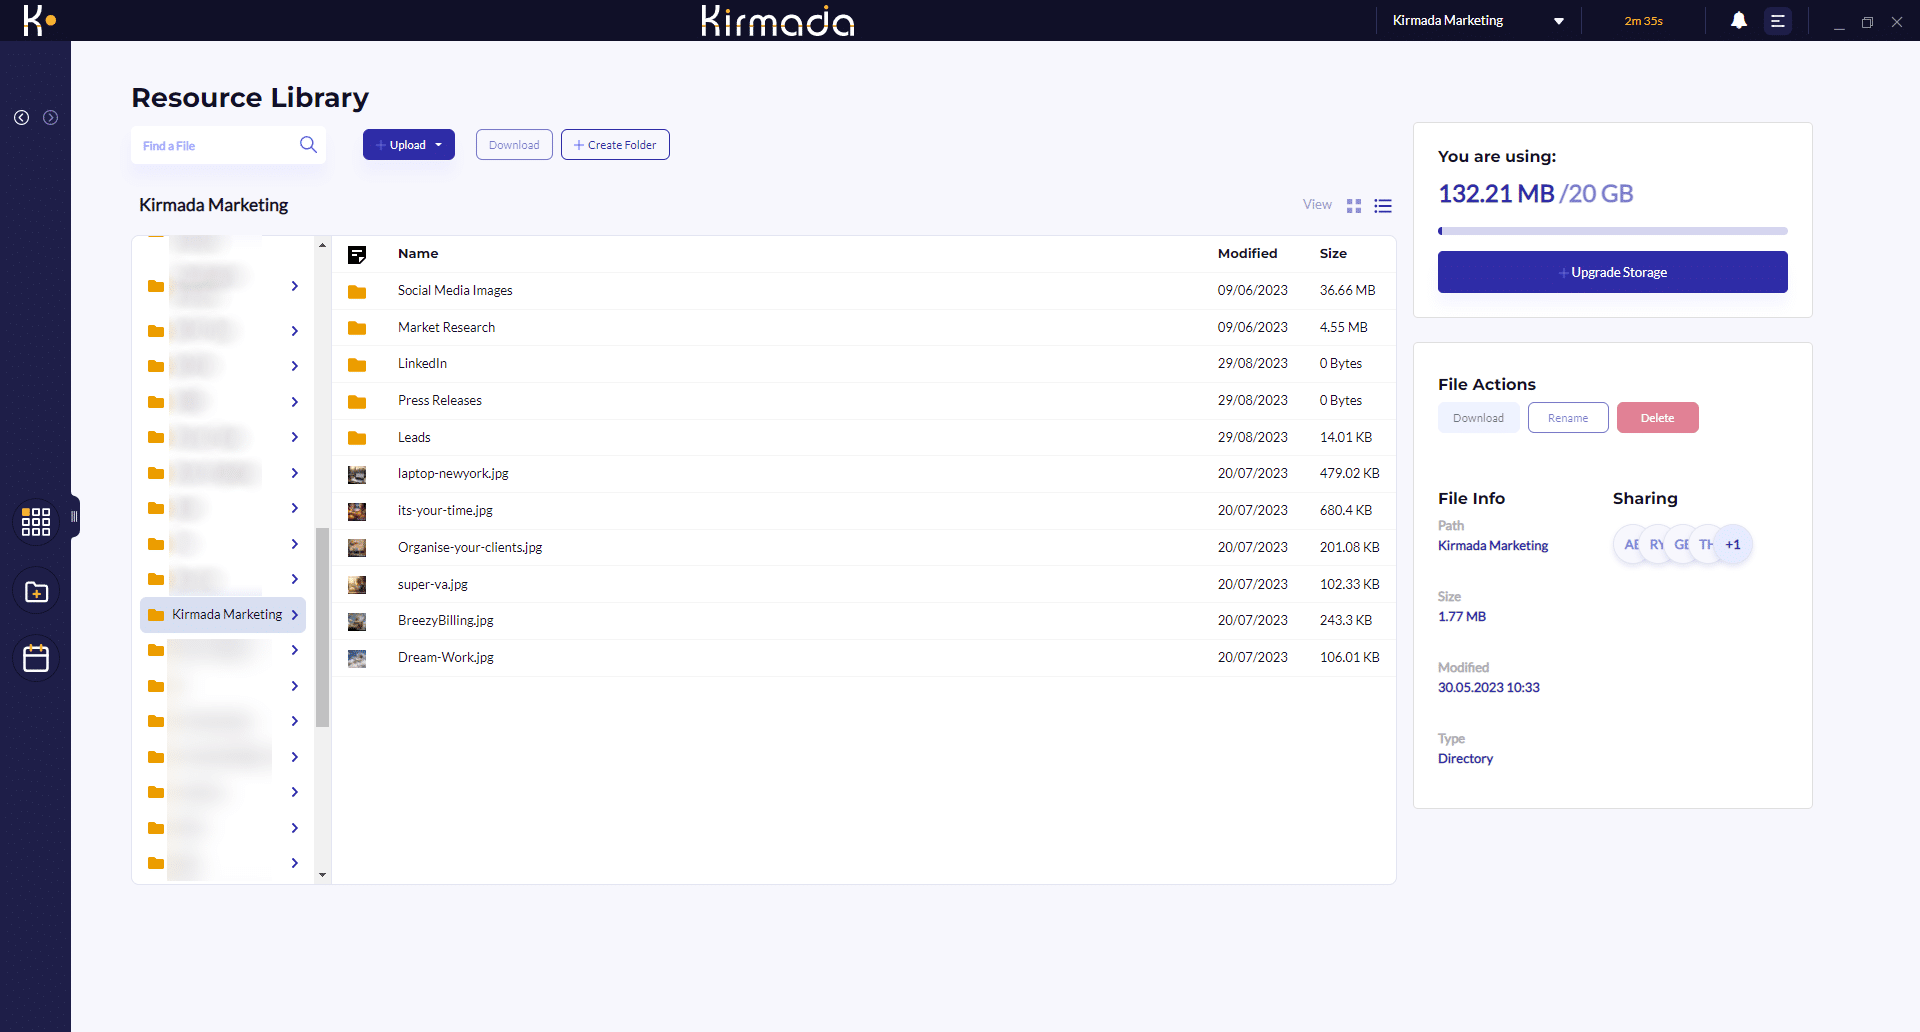Click the select-all icon beside Name header
The height and width of the screenshot is (1032, 1920).
click(x=357, y=254)
